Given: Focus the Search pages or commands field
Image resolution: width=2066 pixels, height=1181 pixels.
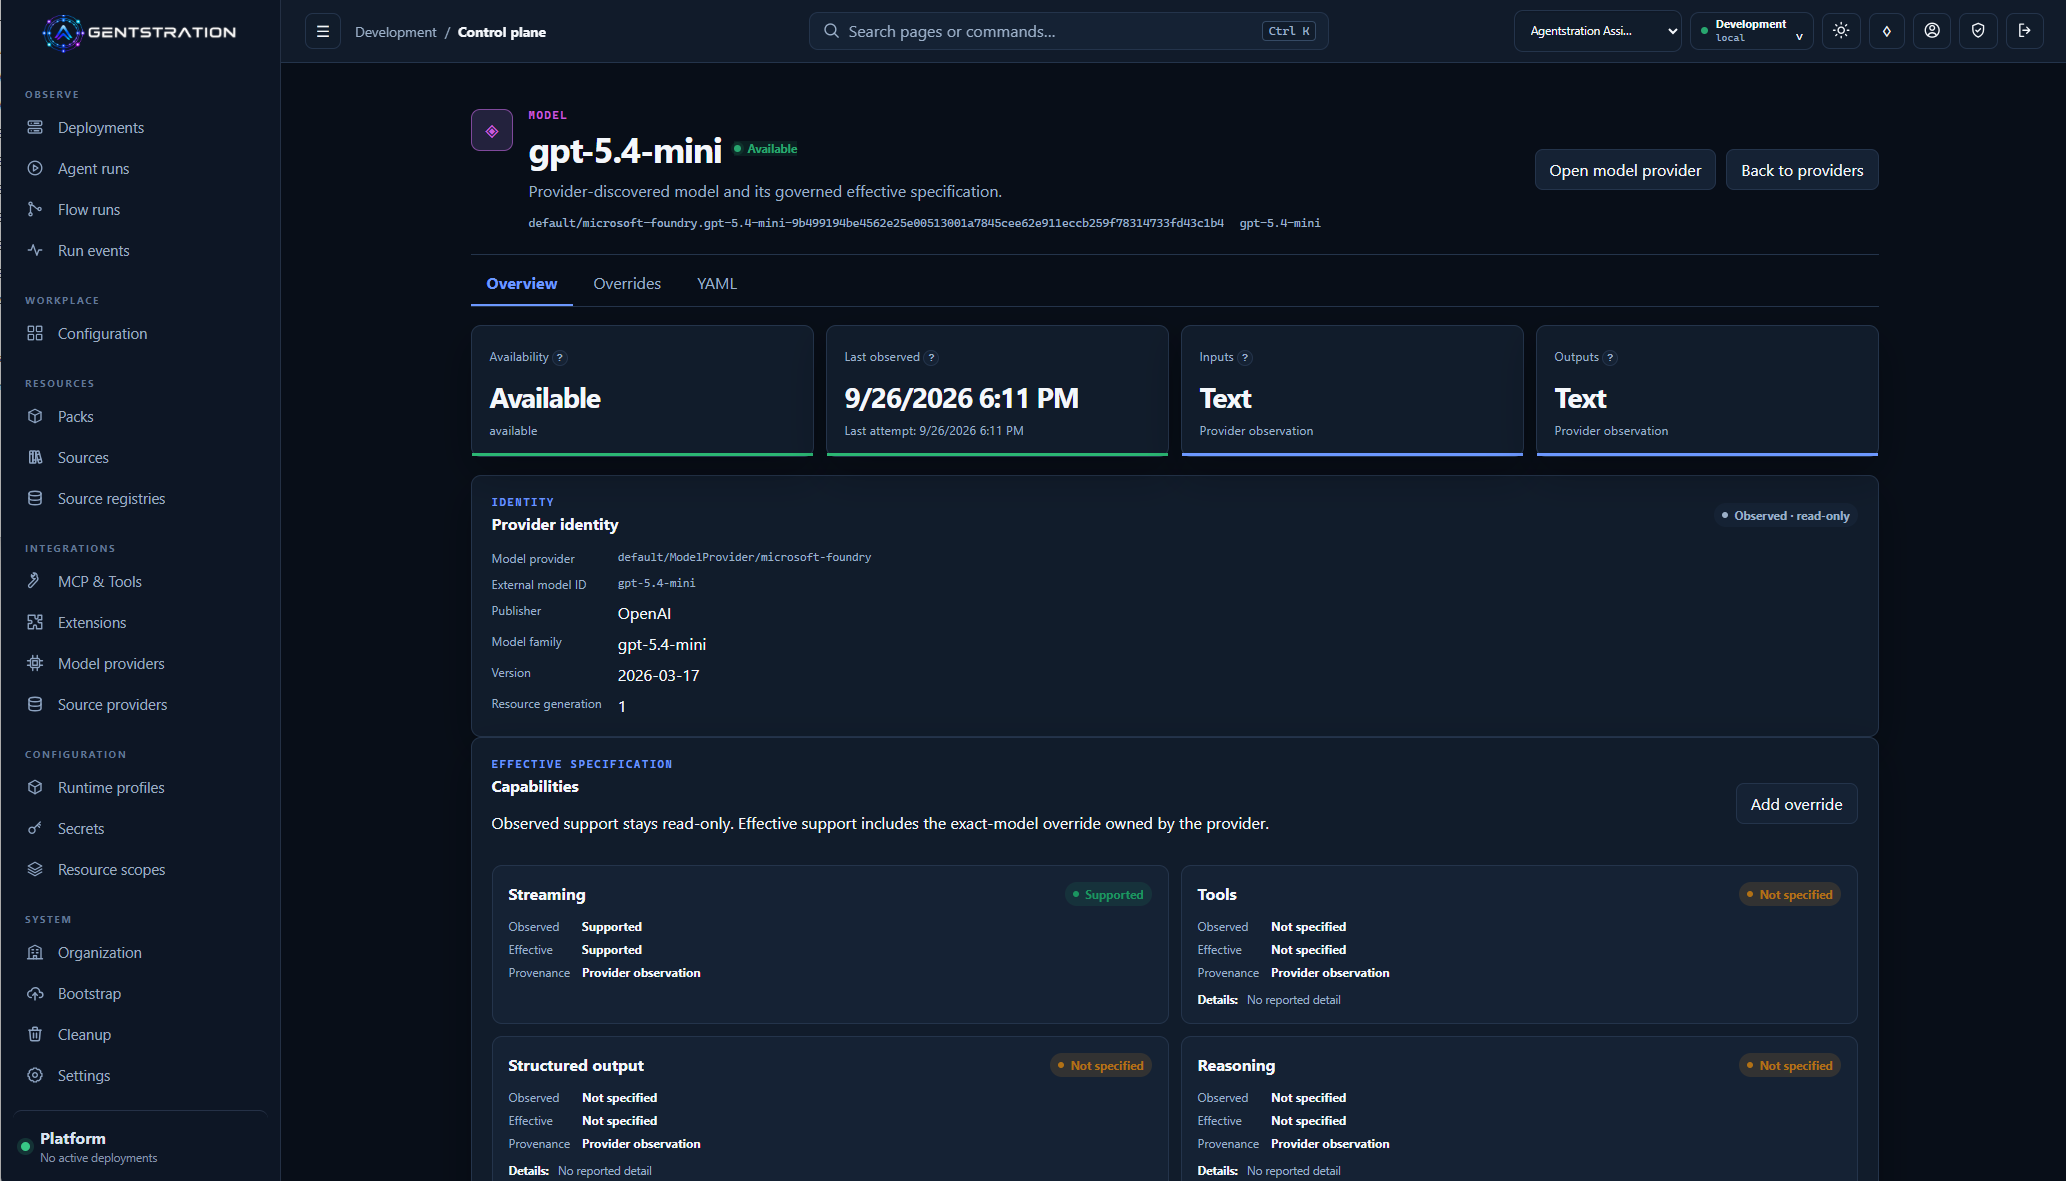Looking at the screenshot, I should pos(1068,31).
